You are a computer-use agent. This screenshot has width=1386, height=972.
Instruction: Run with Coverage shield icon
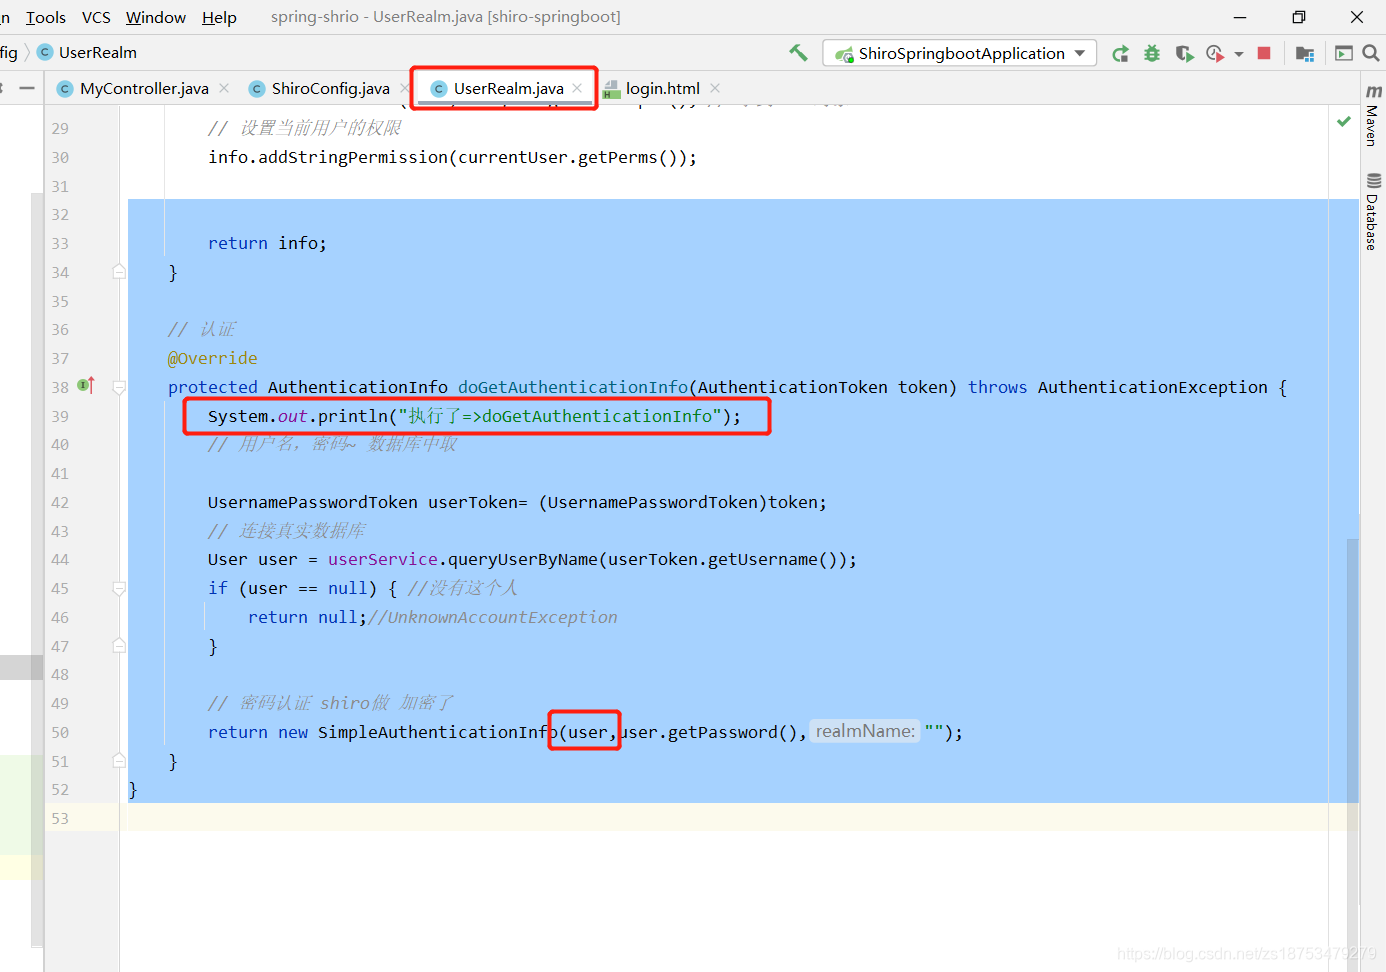[1184, 53]
